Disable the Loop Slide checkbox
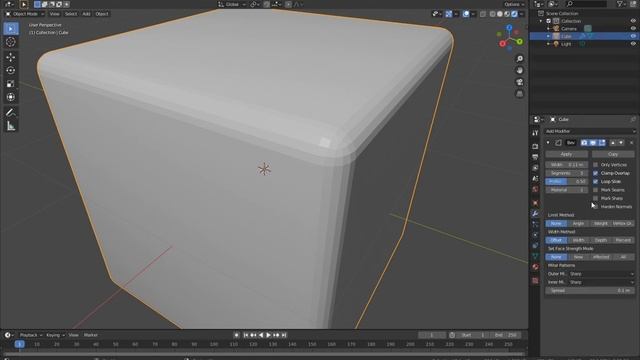This screenshot has height=360, width=640. (596, 181)
